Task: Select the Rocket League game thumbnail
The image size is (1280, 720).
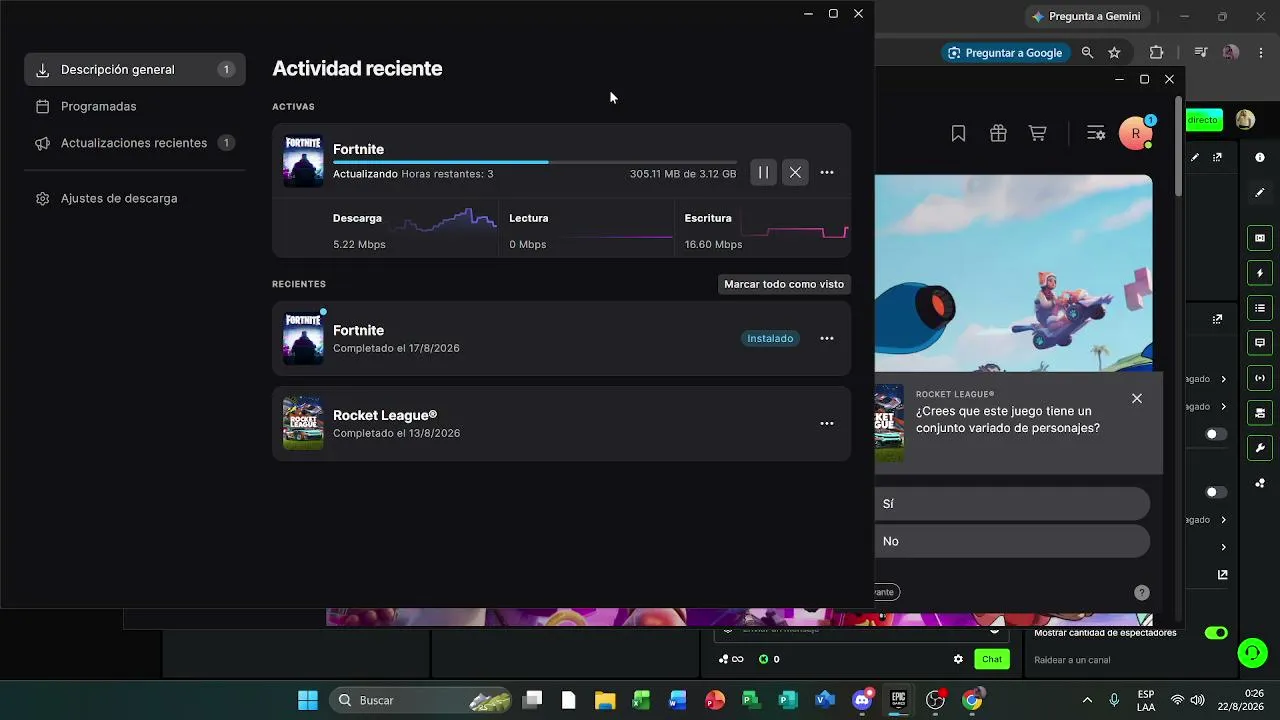Action: pyautogui.click(x=303, y=424)
